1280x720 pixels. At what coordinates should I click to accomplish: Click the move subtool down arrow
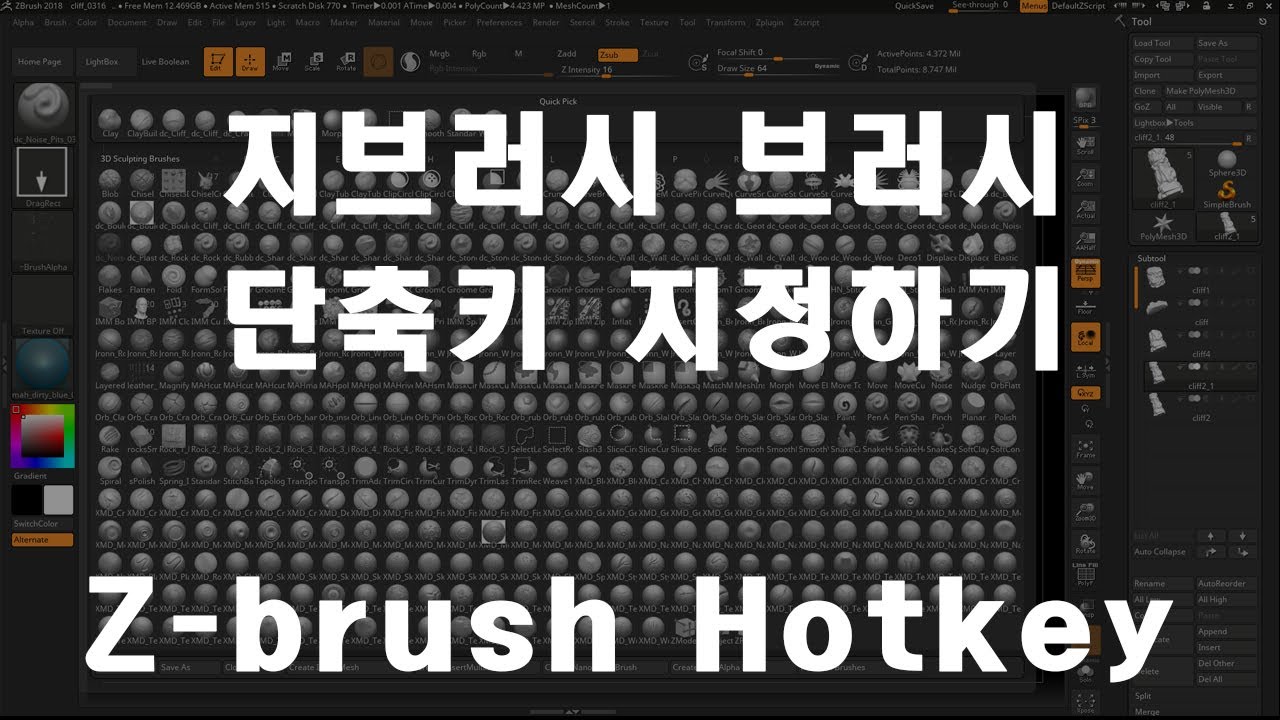pos(1241,536)
